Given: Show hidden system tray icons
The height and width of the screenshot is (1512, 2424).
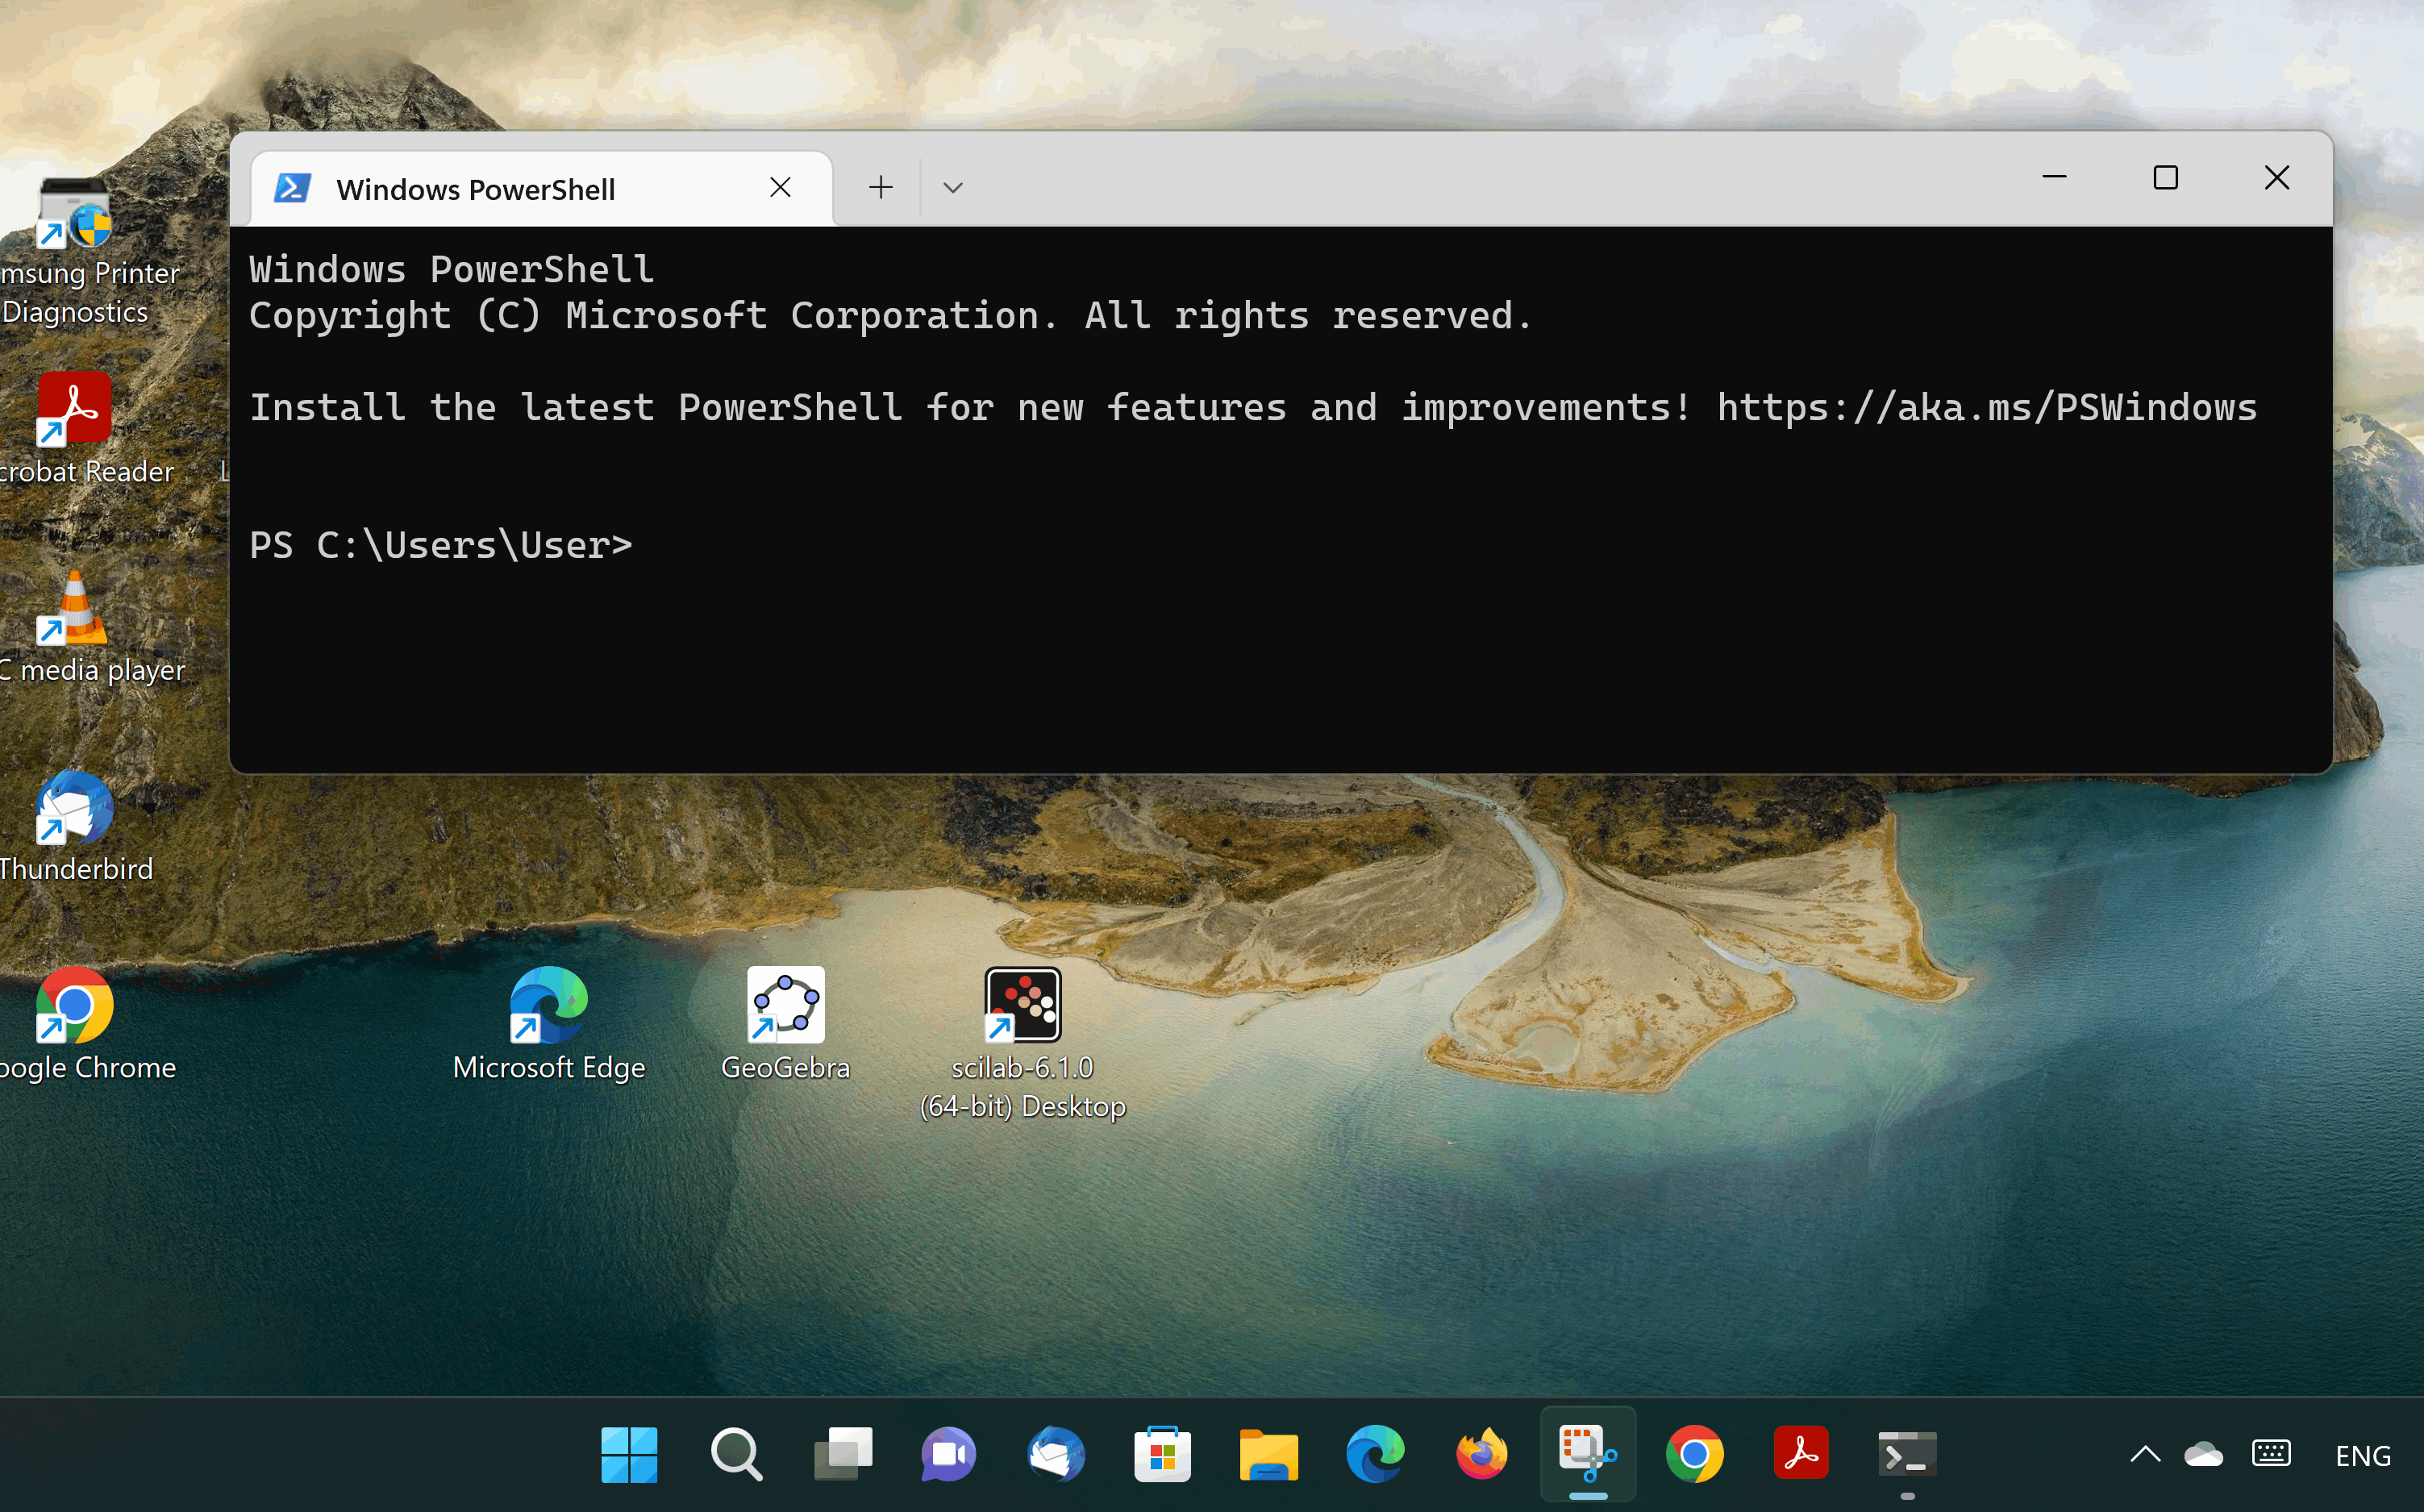Looking at the screenshot, I should pyautogui.click(x=2145, y=1455).
